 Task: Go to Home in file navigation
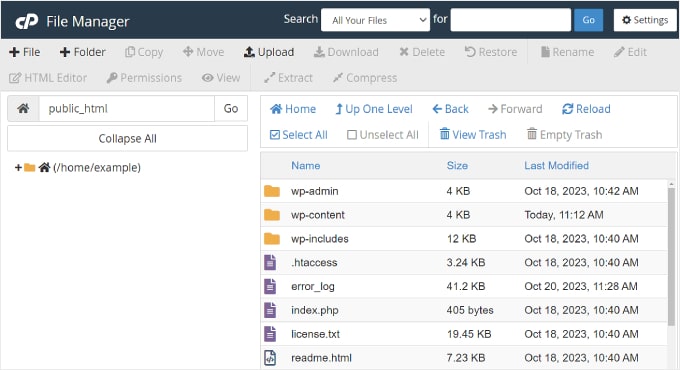tap(293, 109)
